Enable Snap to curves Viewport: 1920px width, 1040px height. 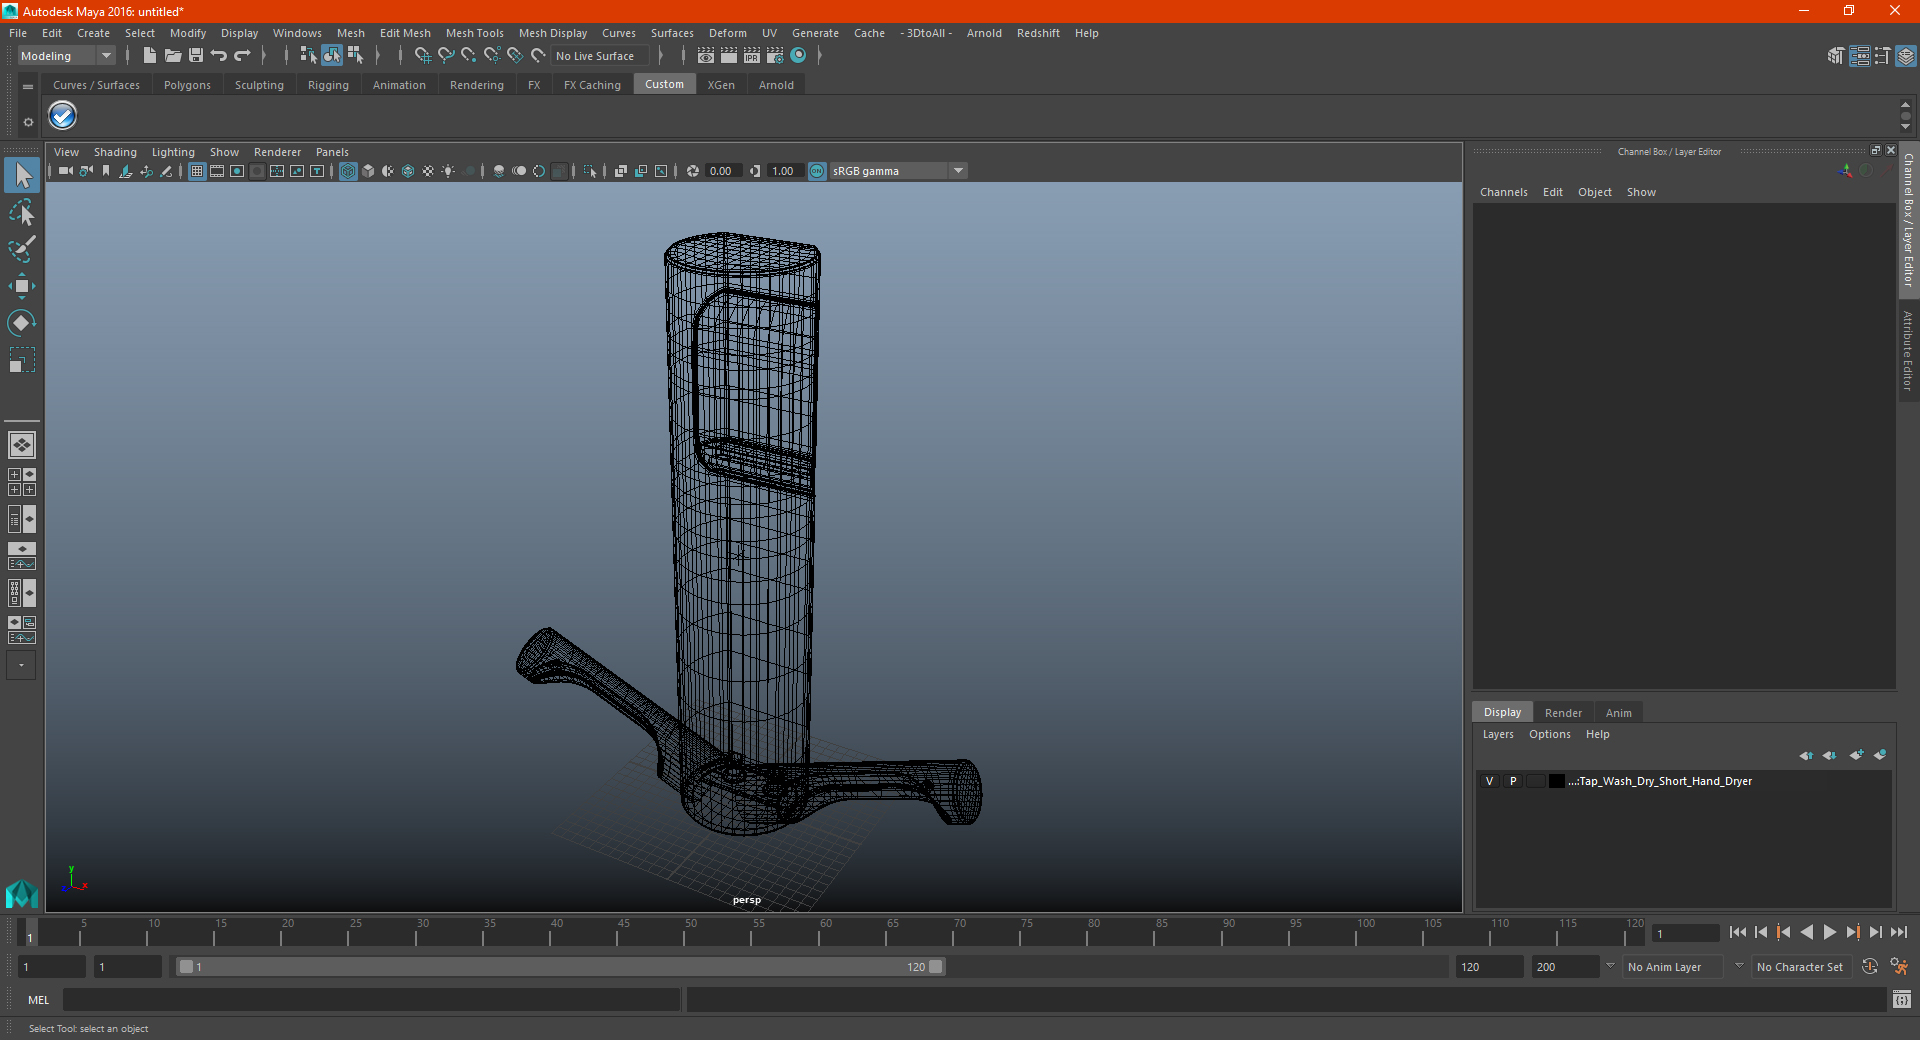446,56
